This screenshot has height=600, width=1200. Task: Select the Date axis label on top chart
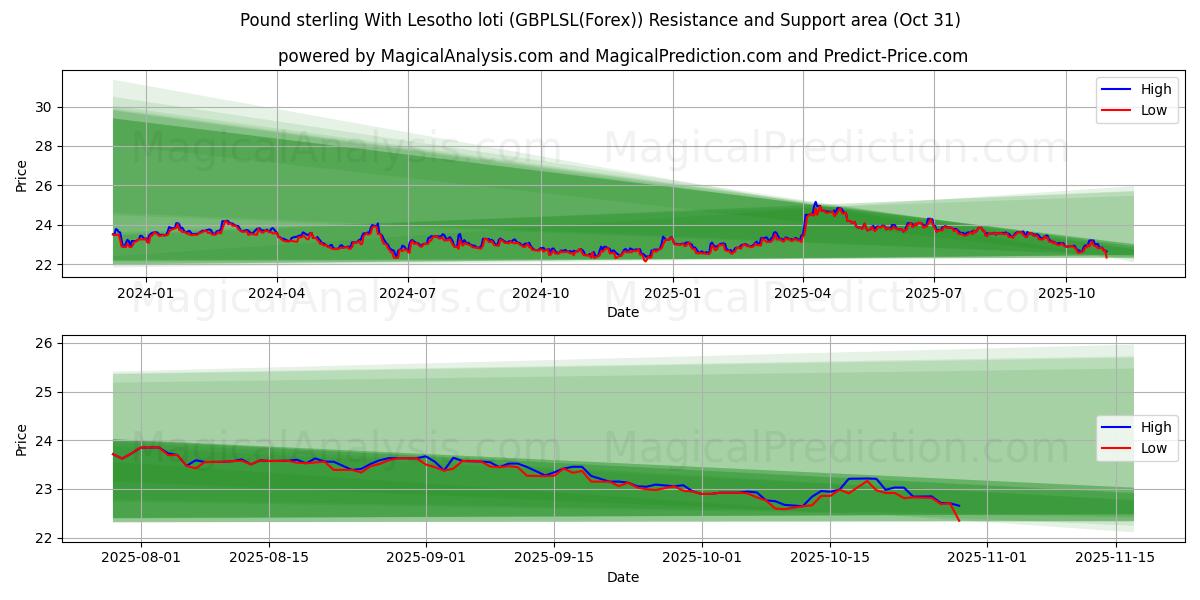621,313
